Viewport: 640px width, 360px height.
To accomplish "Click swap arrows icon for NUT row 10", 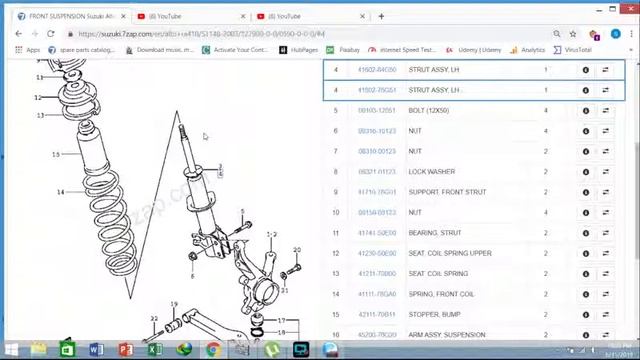I will [606, 213].
